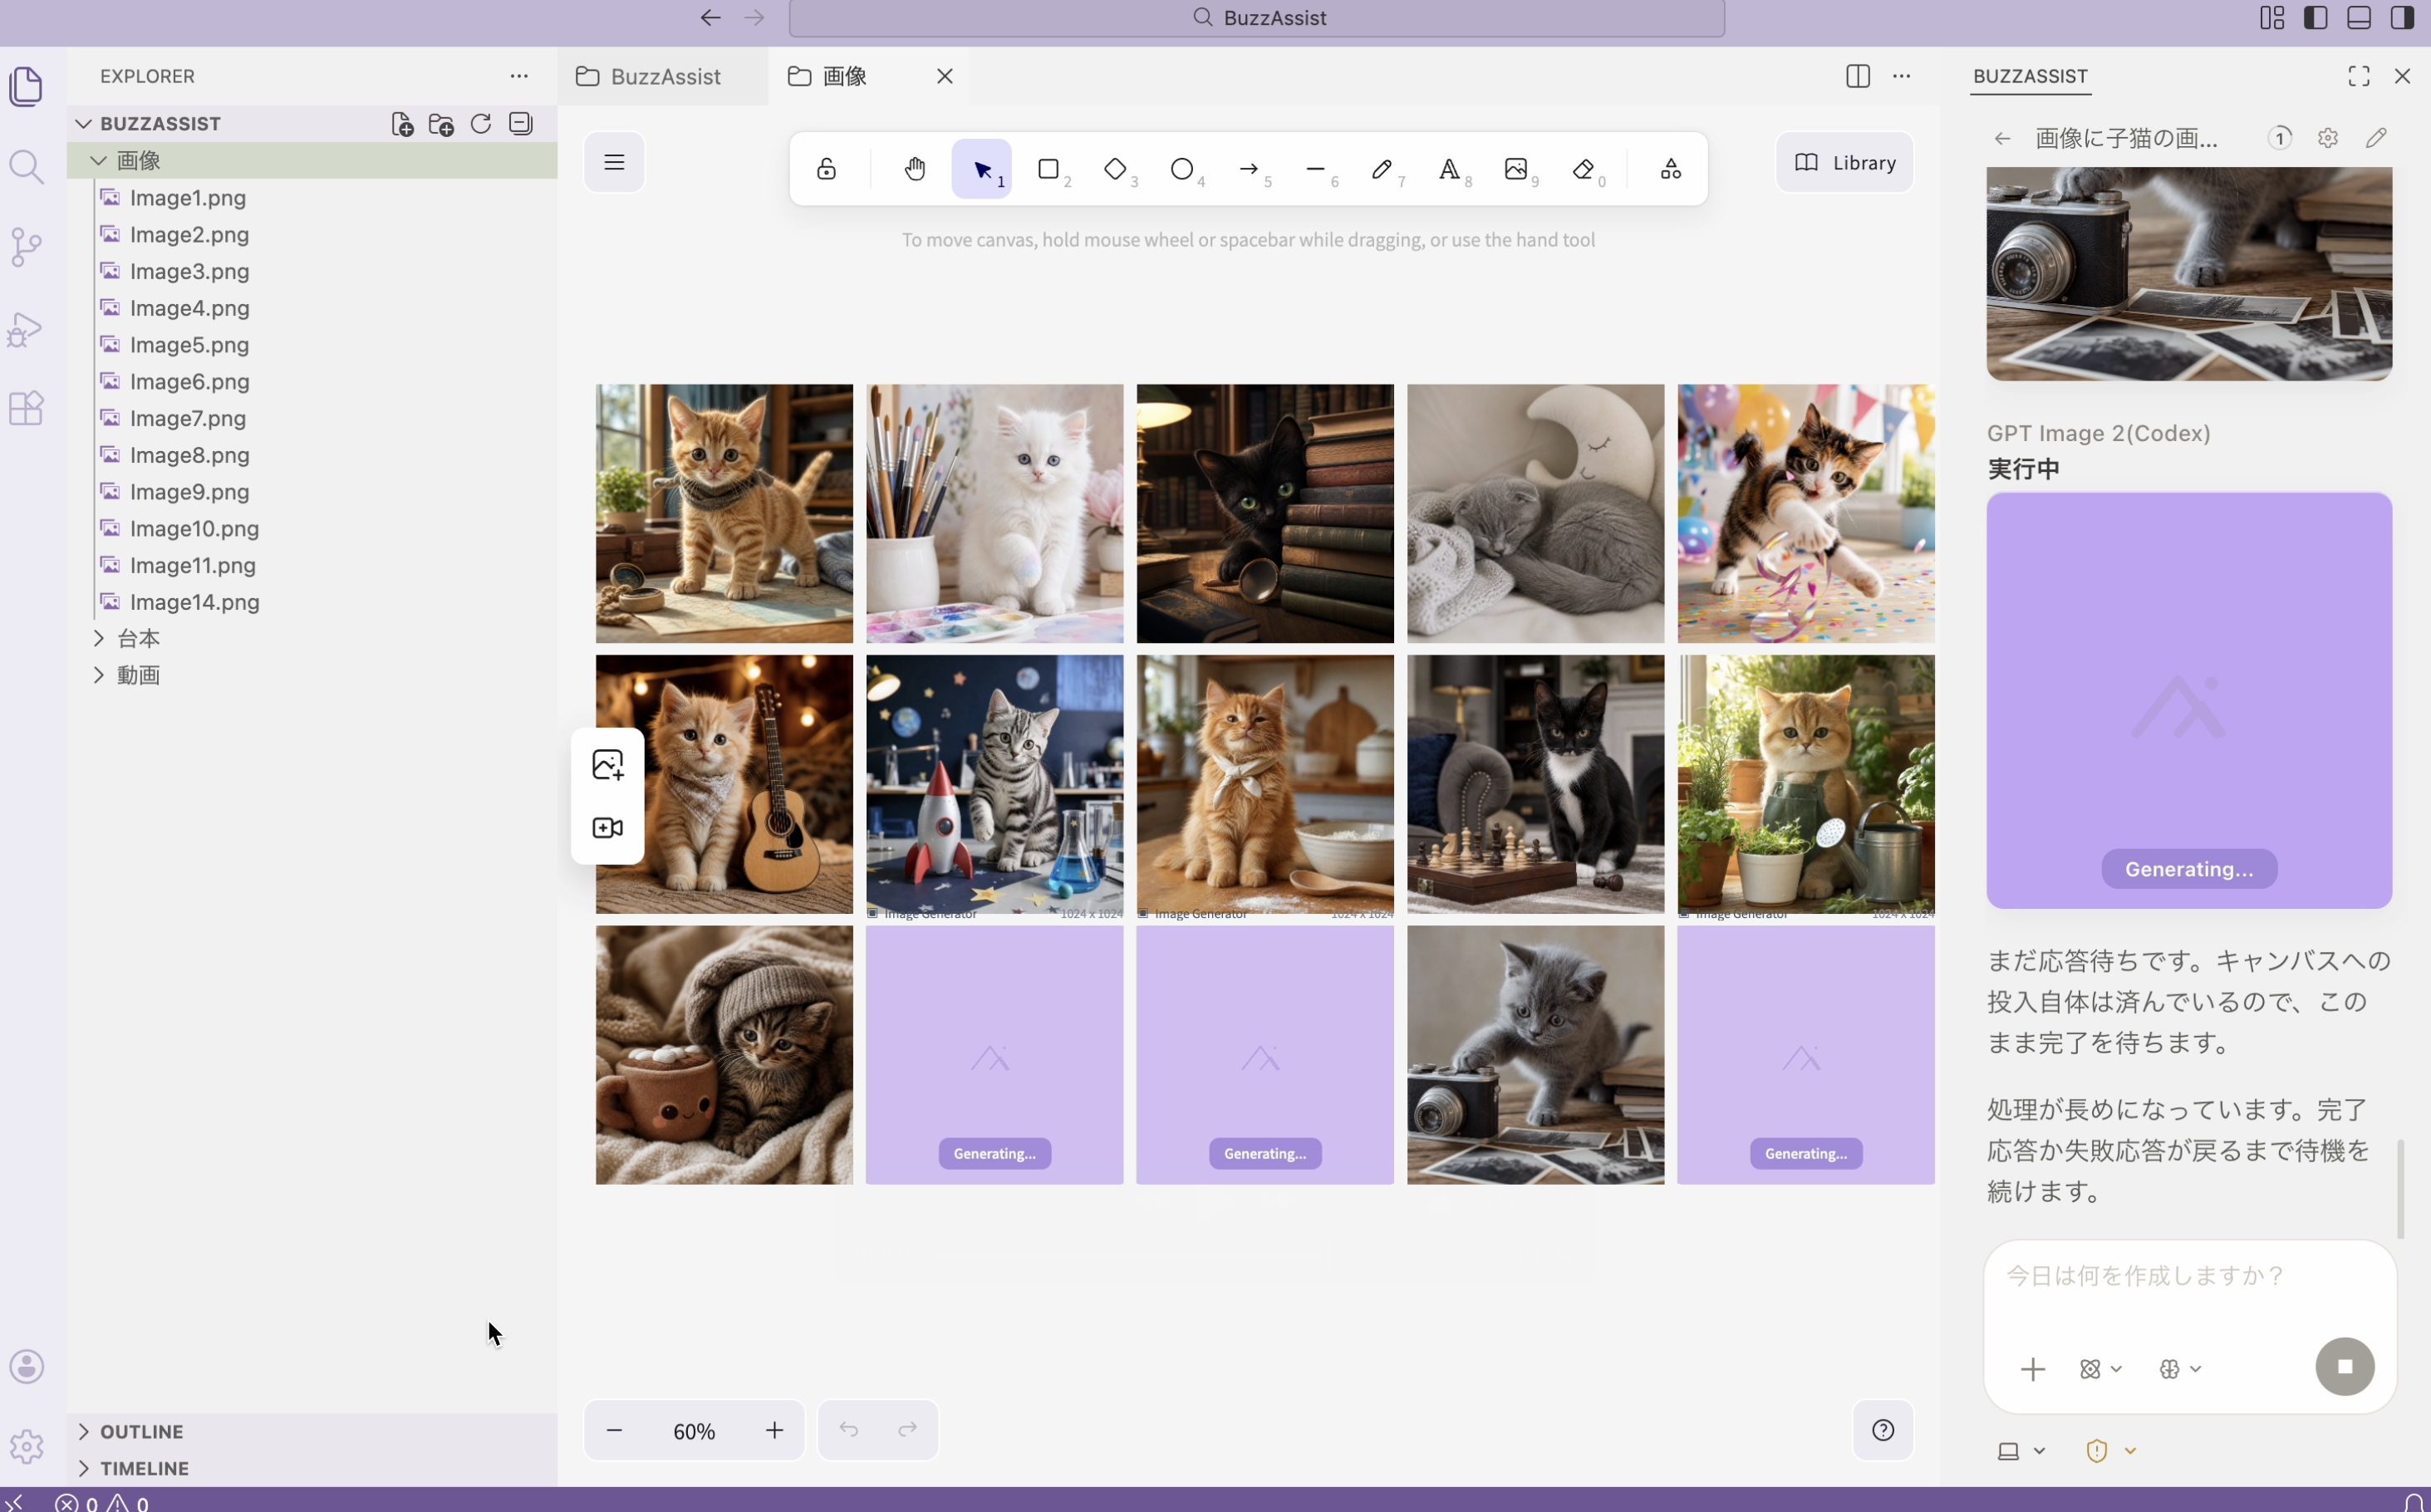Stop the running generation

point(2345,1366)
